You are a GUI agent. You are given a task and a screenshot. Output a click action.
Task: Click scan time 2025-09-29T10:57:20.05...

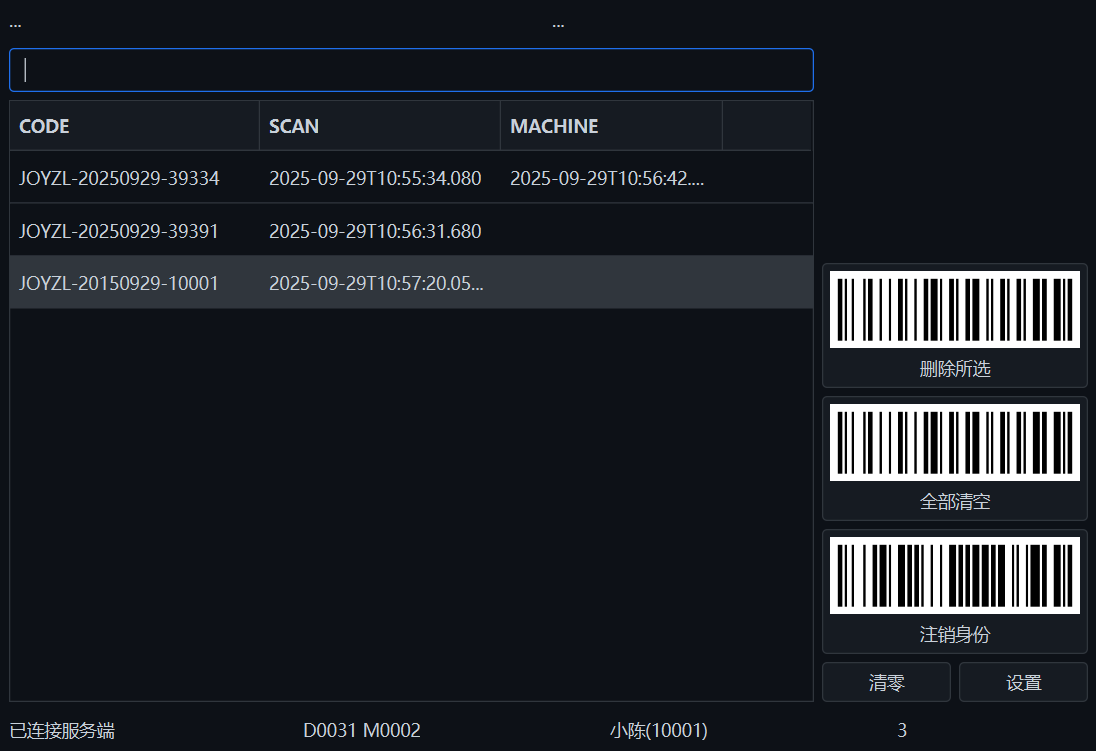coord(376,283)
